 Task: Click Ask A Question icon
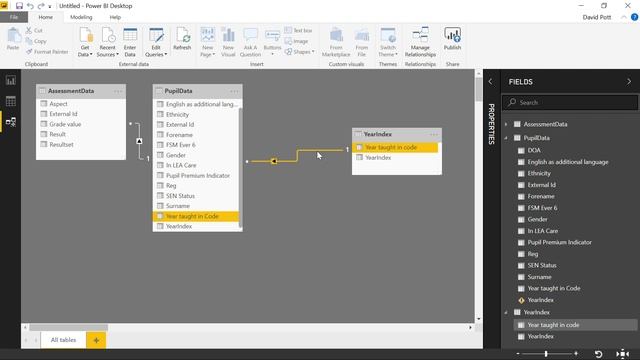coord(250,42)
